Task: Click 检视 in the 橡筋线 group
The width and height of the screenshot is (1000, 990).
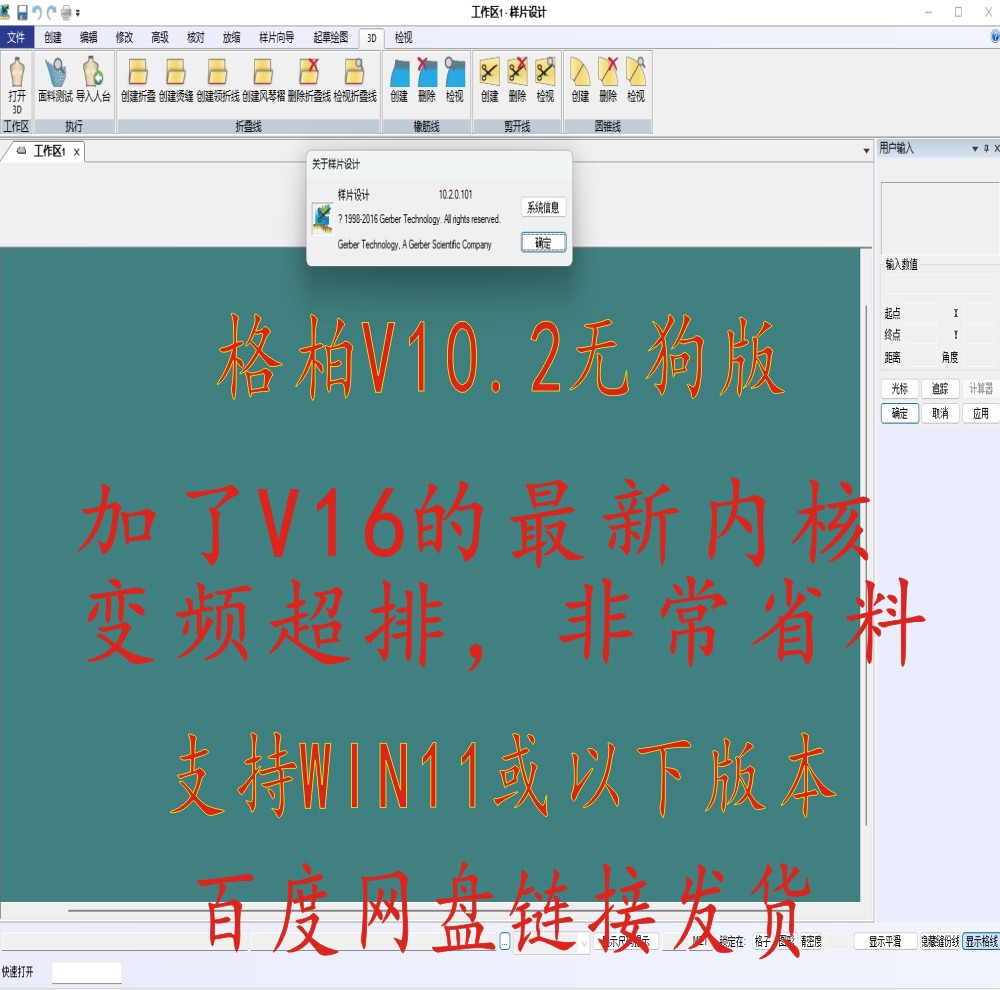Action: 455,80
